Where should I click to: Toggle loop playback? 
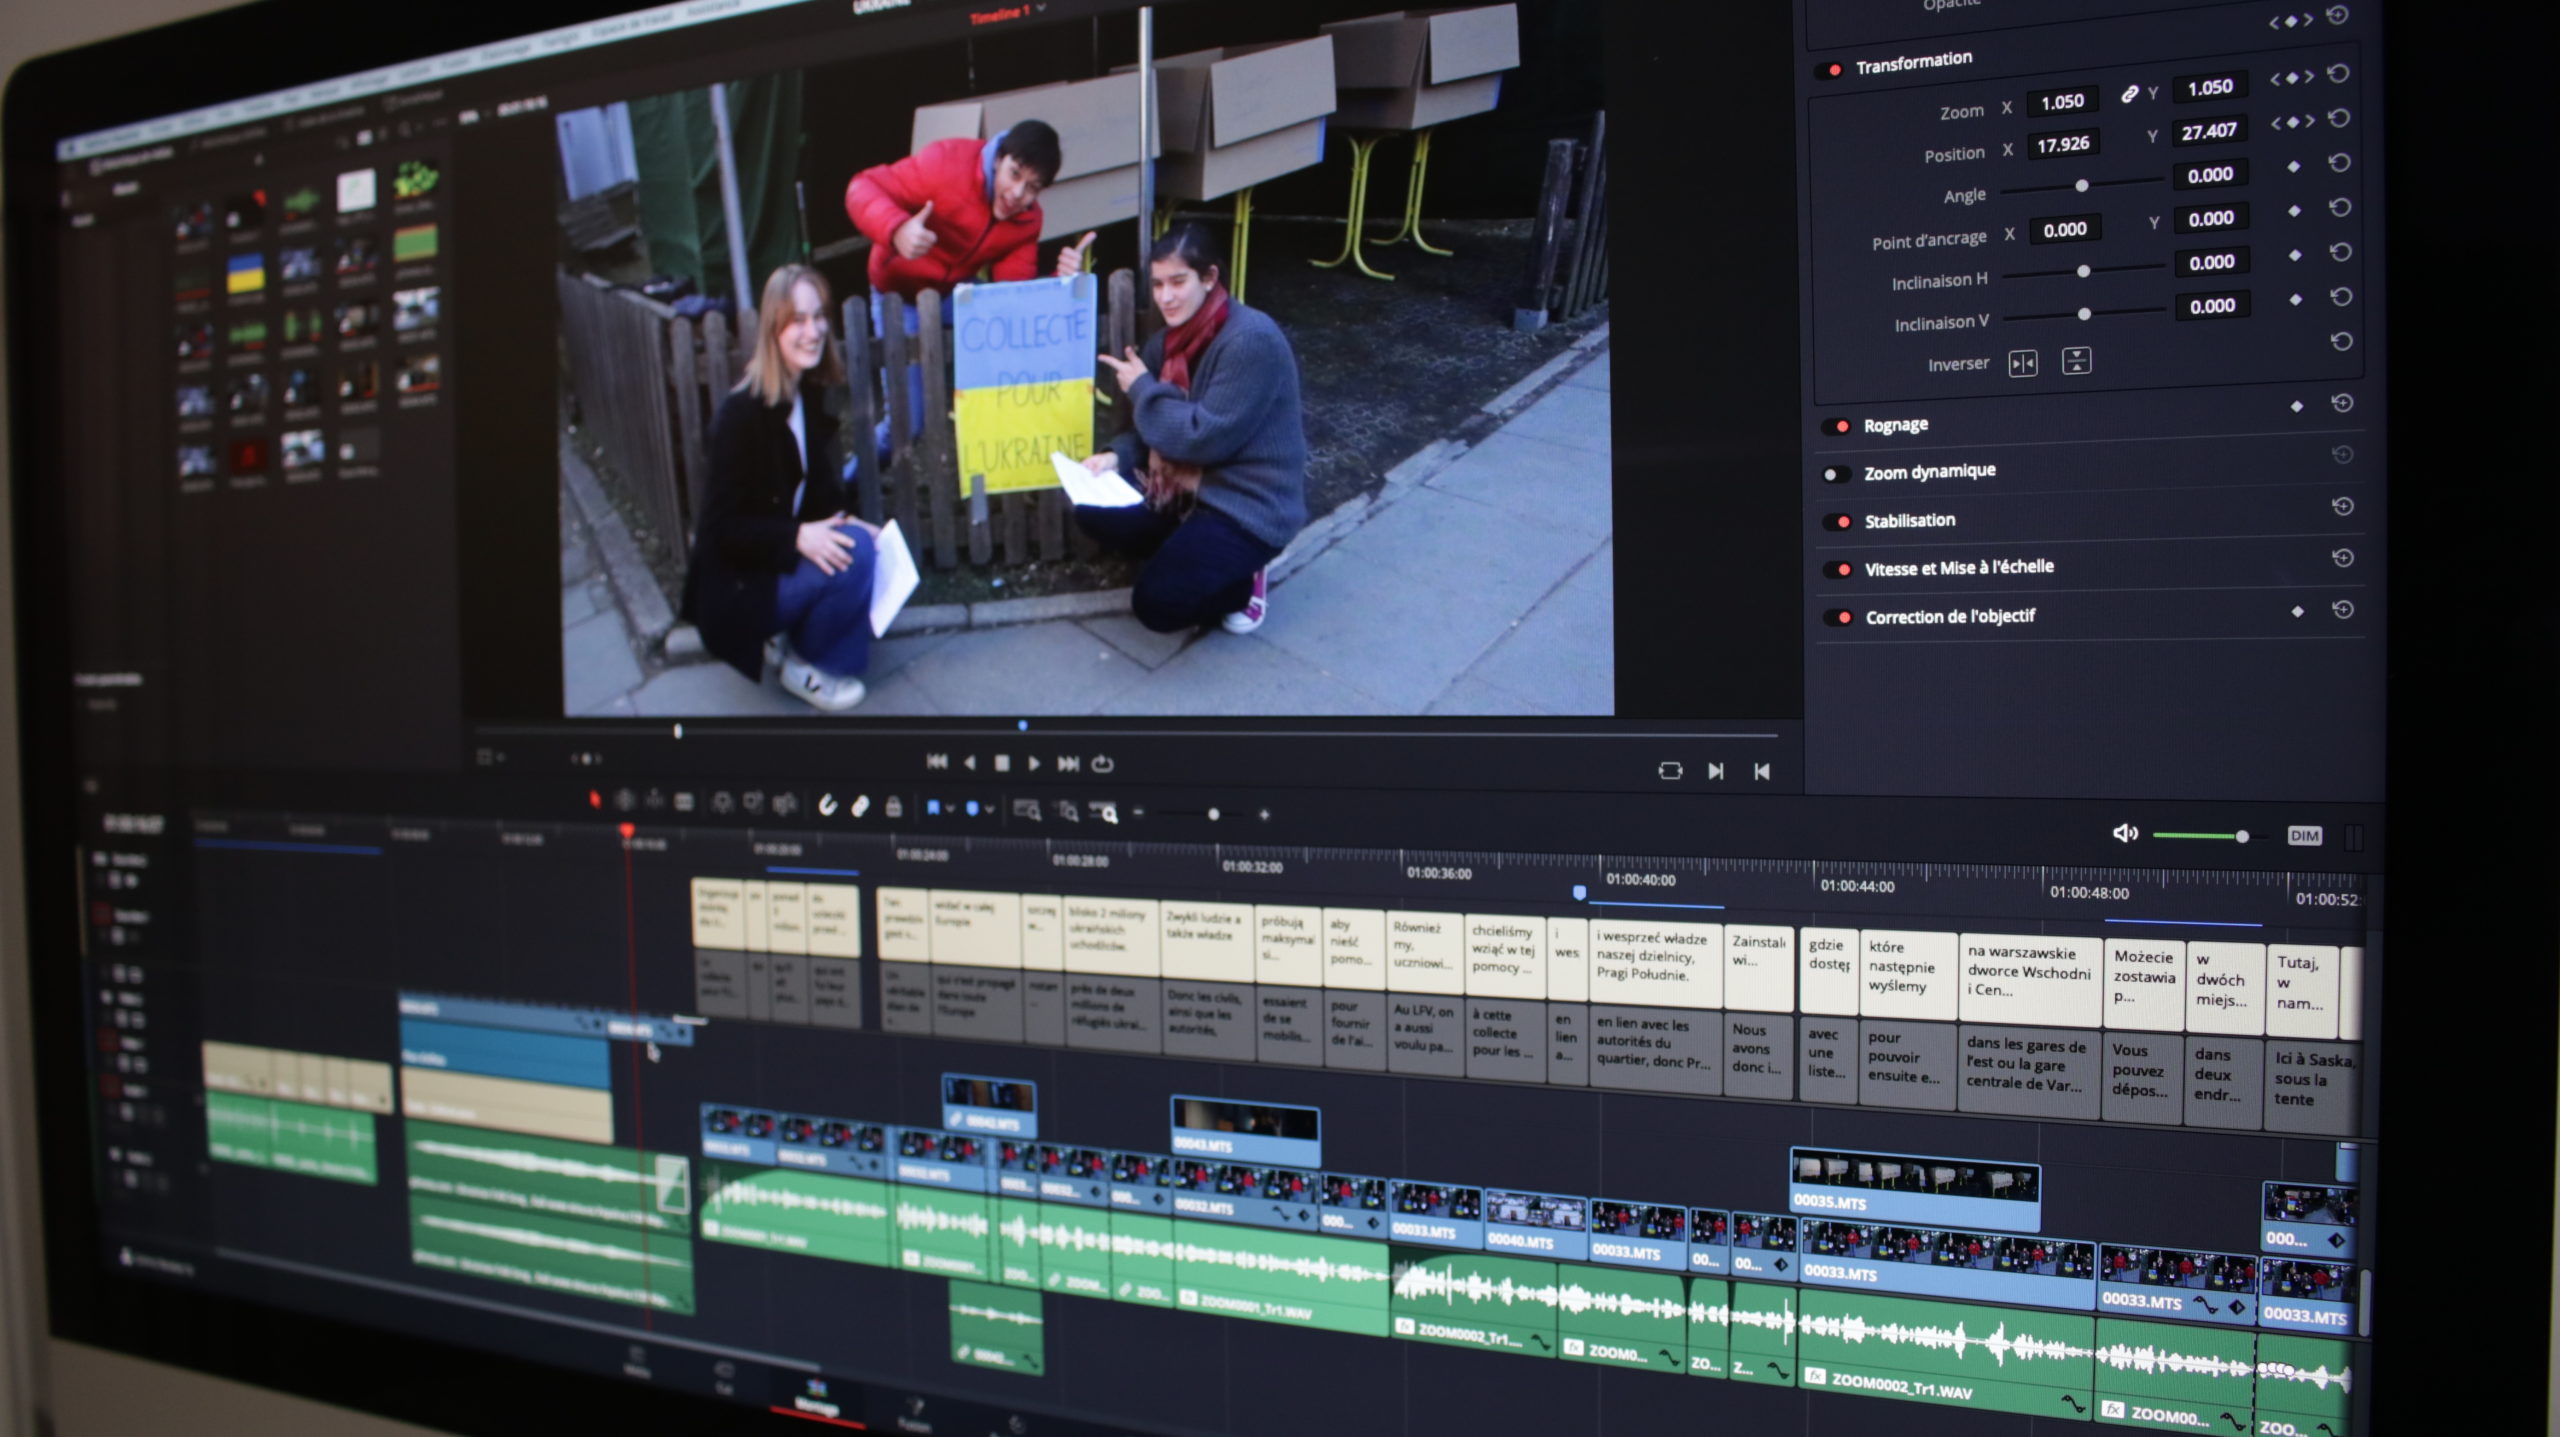(x=1102, y=764)
